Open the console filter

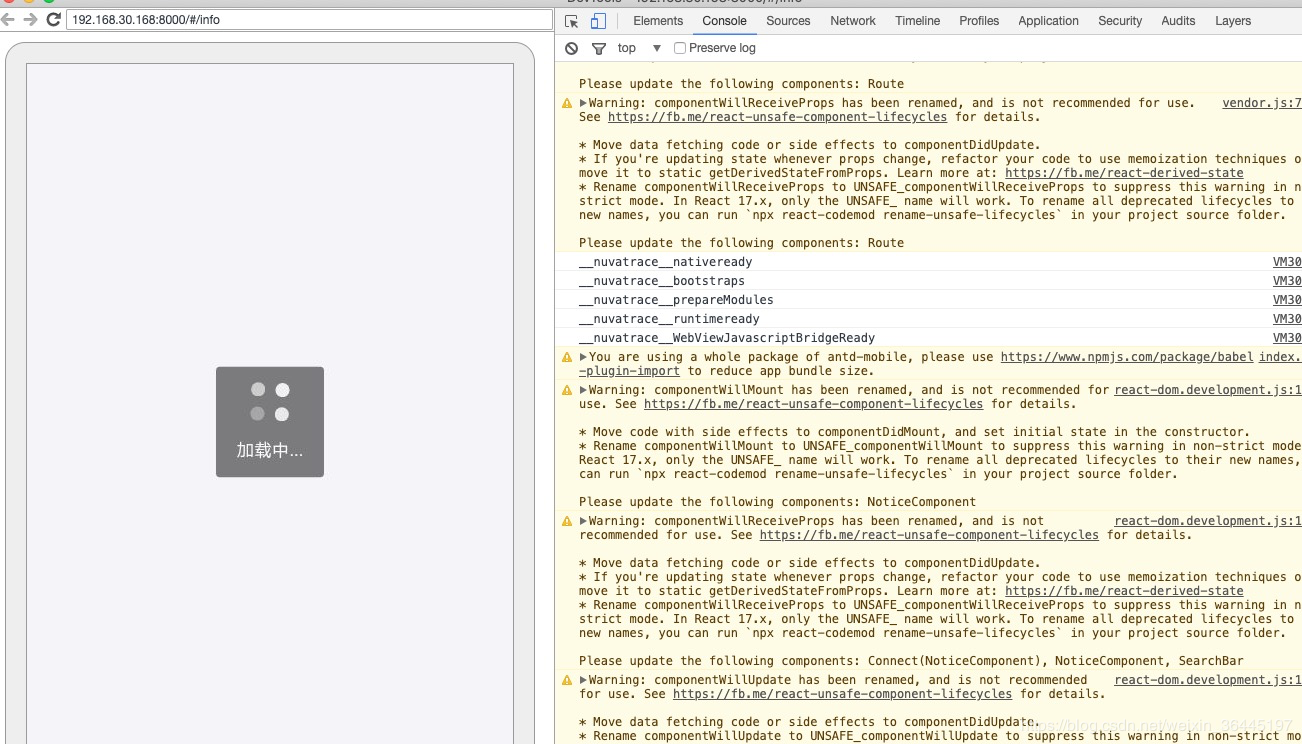[x=599, y=48]
